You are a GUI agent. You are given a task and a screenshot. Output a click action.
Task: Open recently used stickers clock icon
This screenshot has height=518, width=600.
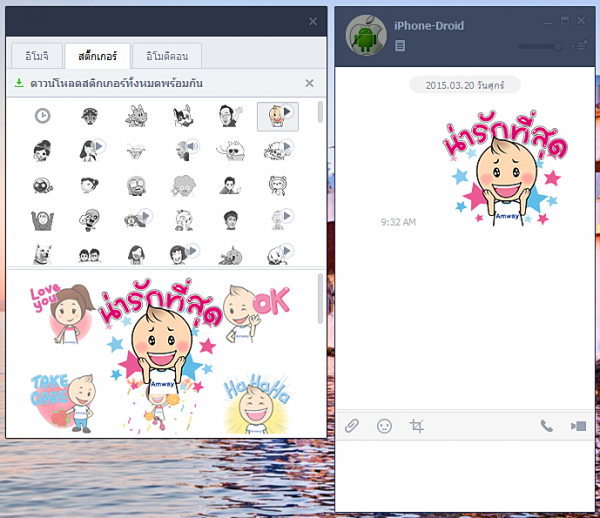point(42,116)
